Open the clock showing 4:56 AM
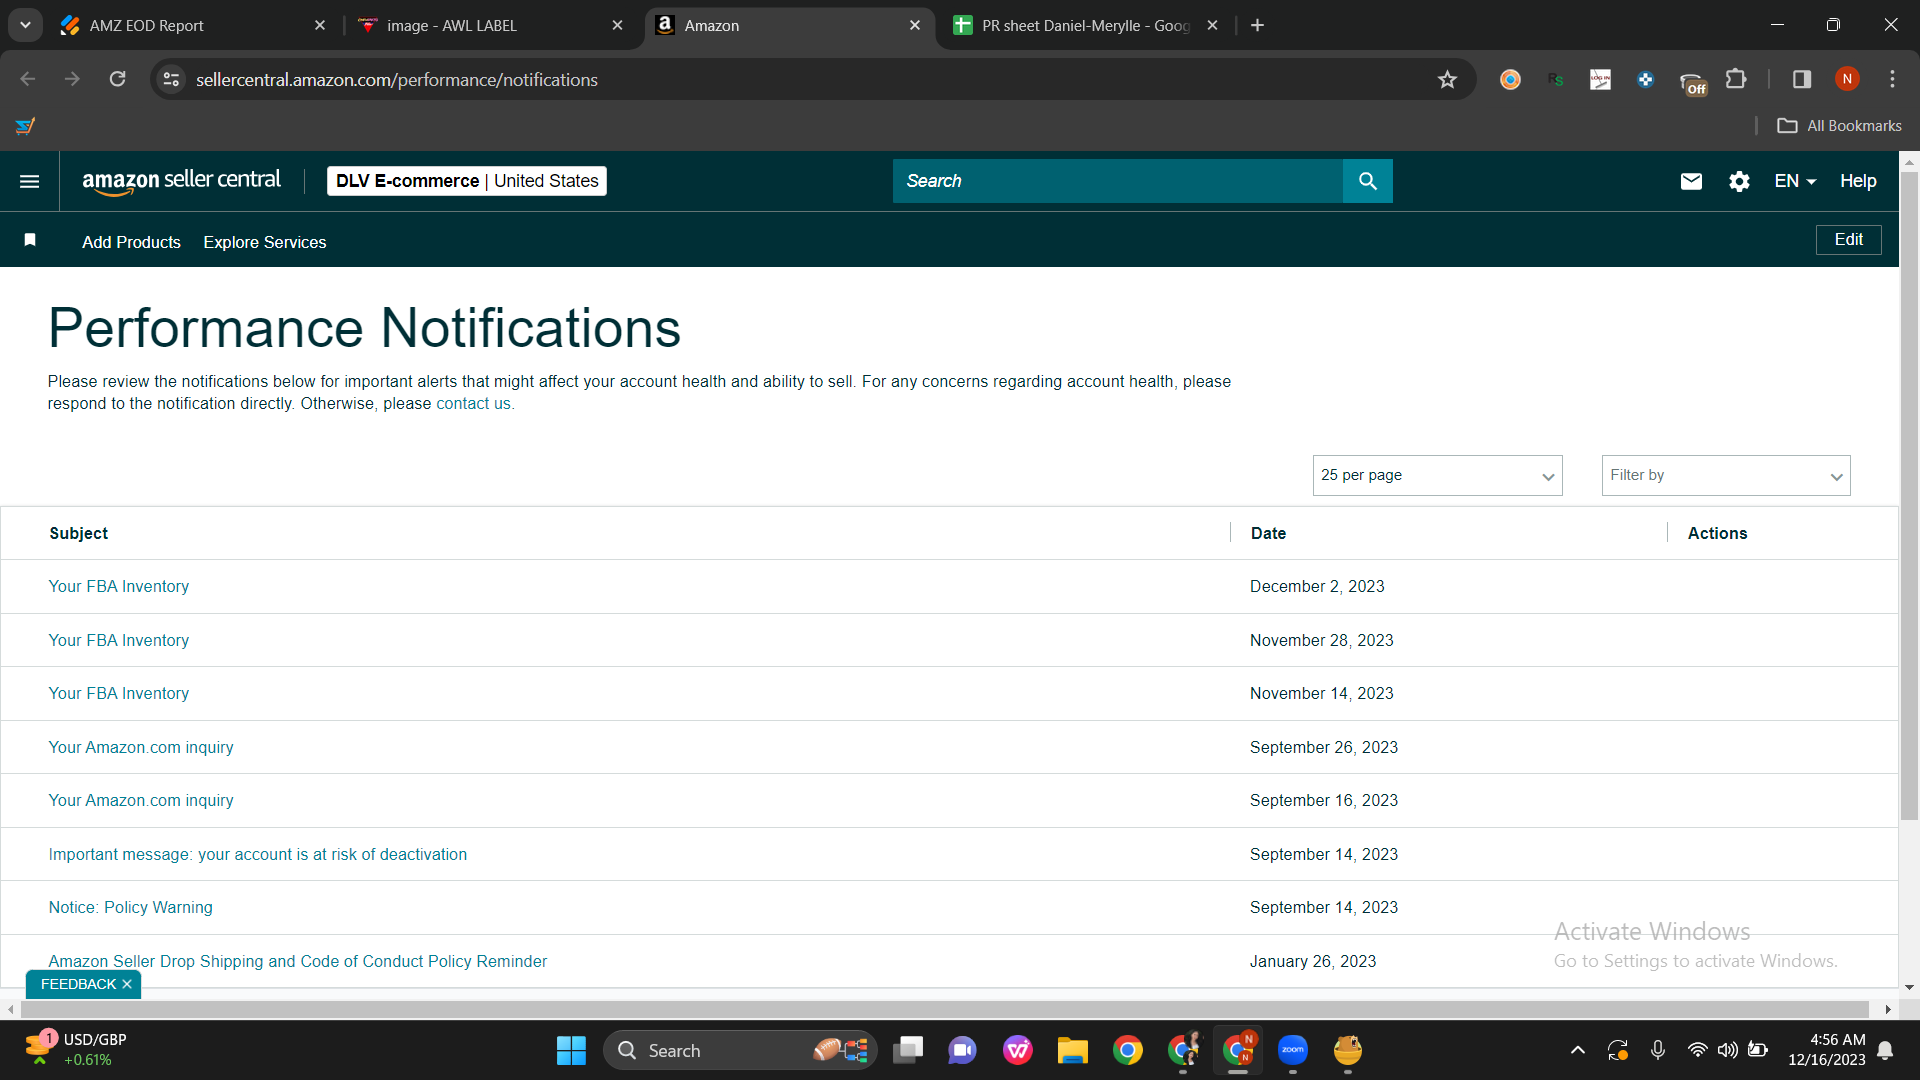1920x1080 pixels. 1827,1050
